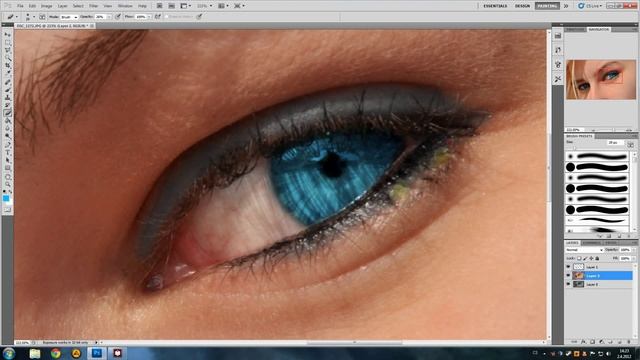Select the Brush tool in the toolbox
Screen dimensions: 640x360
[x=7, y=90]
